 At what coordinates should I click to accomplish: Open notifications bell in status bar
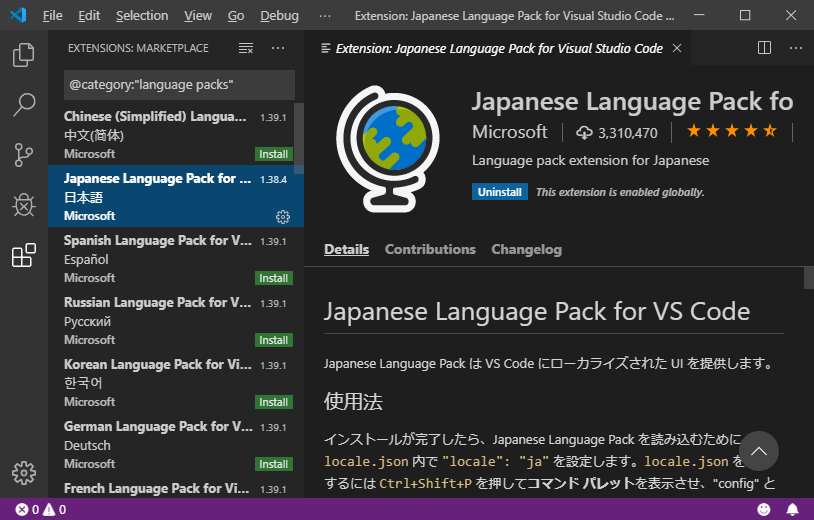tap(793, 510)
